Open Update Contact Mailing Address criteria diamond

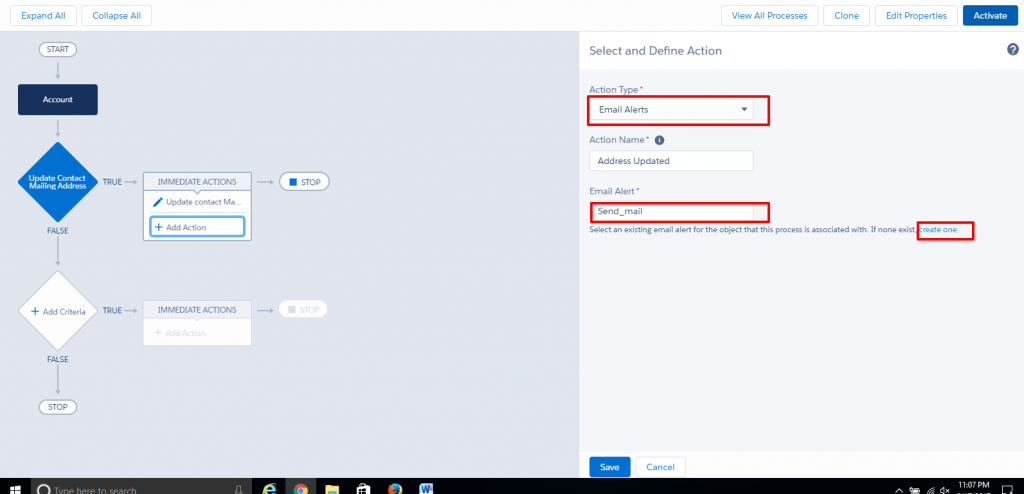coord(57,182)
